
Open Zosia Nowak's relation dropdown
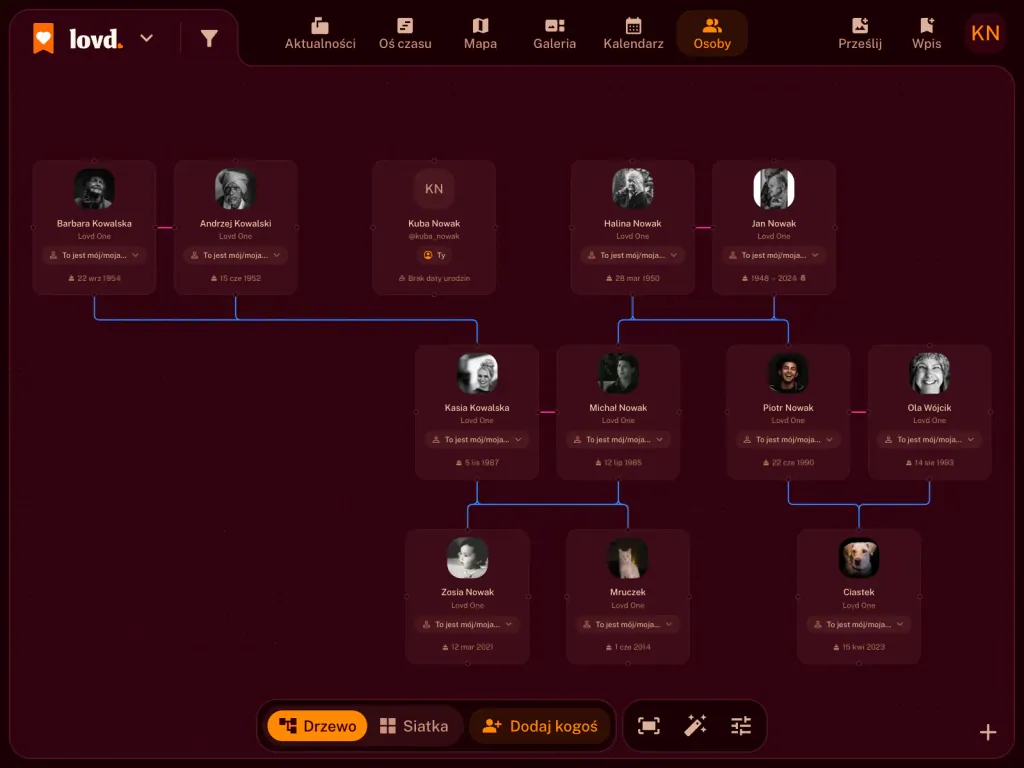pyautogui.click(x=468, y=624)
